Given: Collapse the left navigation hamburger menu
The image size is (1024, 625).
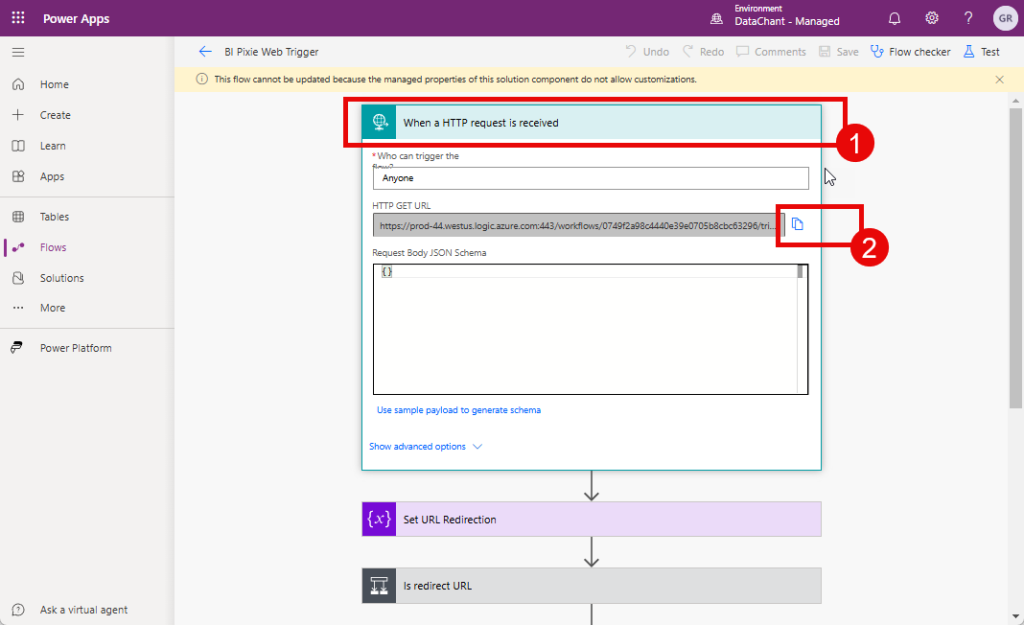Looking at the screenshot, I should pos(18,52).
